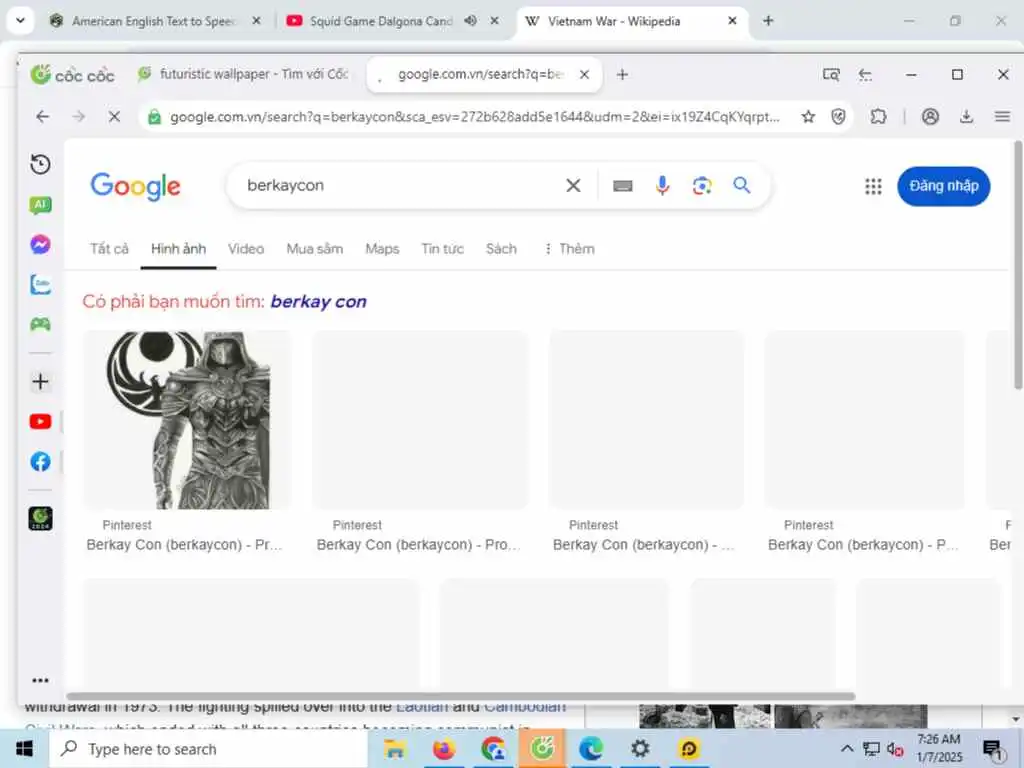Screen dimensions: 1024x768
Task: Select Tin tức search filter
Action: pos(442,249)
